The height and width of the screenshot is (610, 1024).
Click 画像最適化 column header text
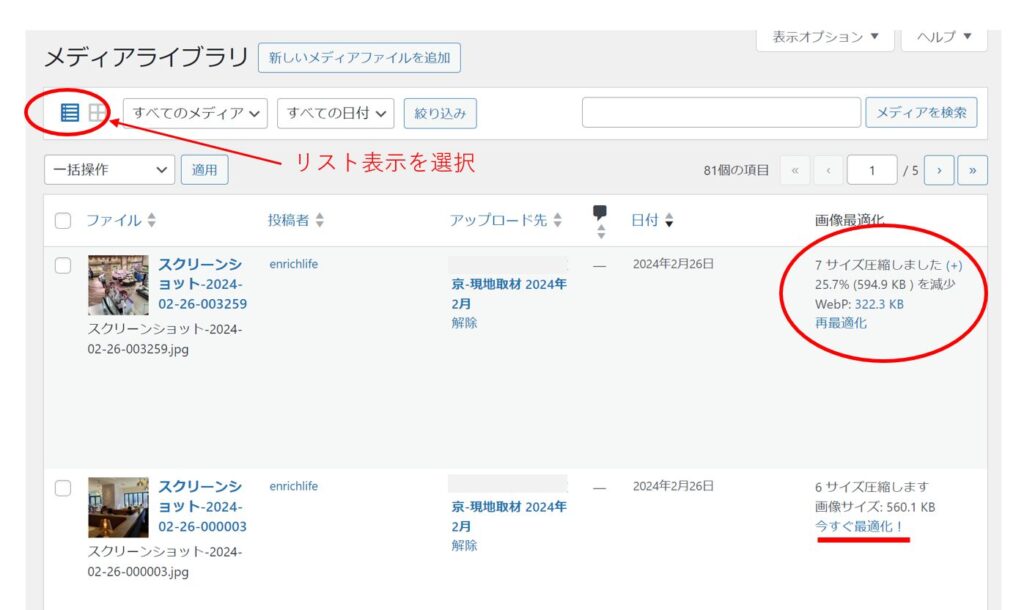pyautogui.click(x=849, y=220)
